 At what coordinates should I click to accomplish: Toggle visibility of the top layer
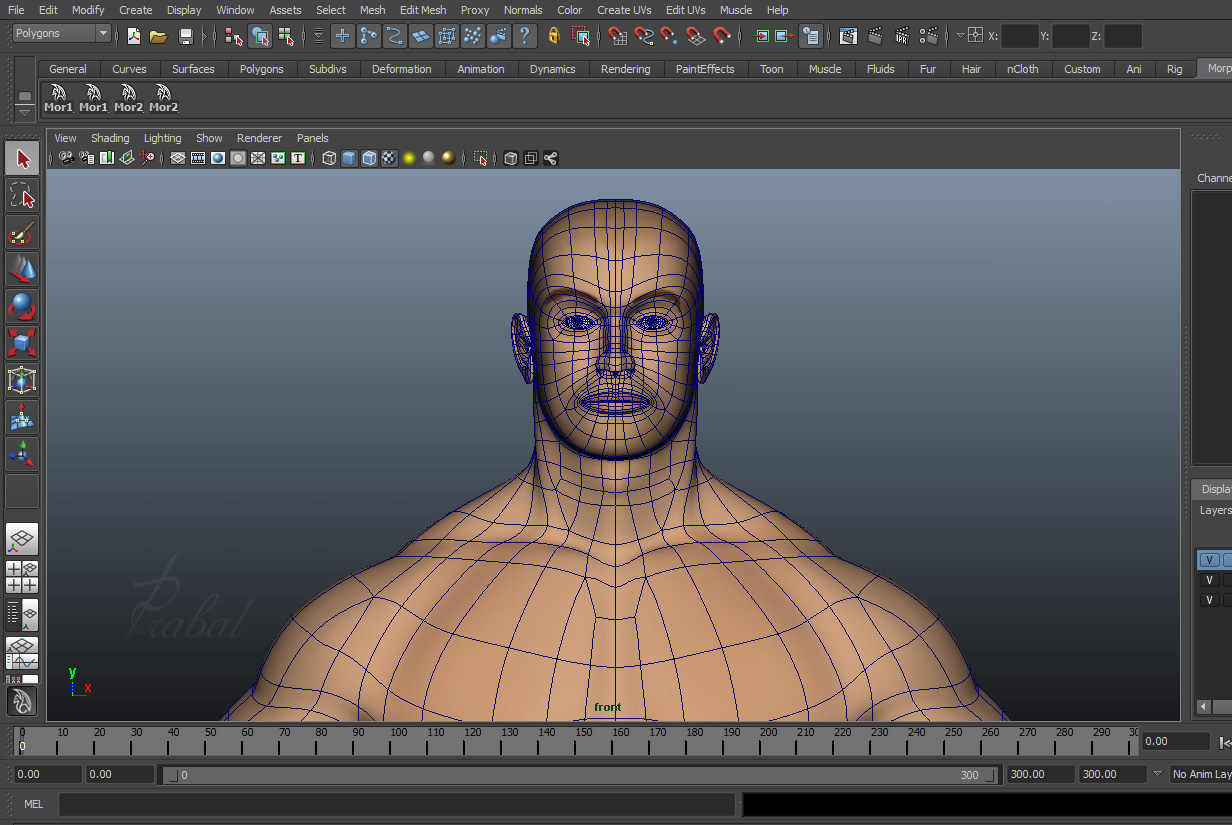[1209, 559]
